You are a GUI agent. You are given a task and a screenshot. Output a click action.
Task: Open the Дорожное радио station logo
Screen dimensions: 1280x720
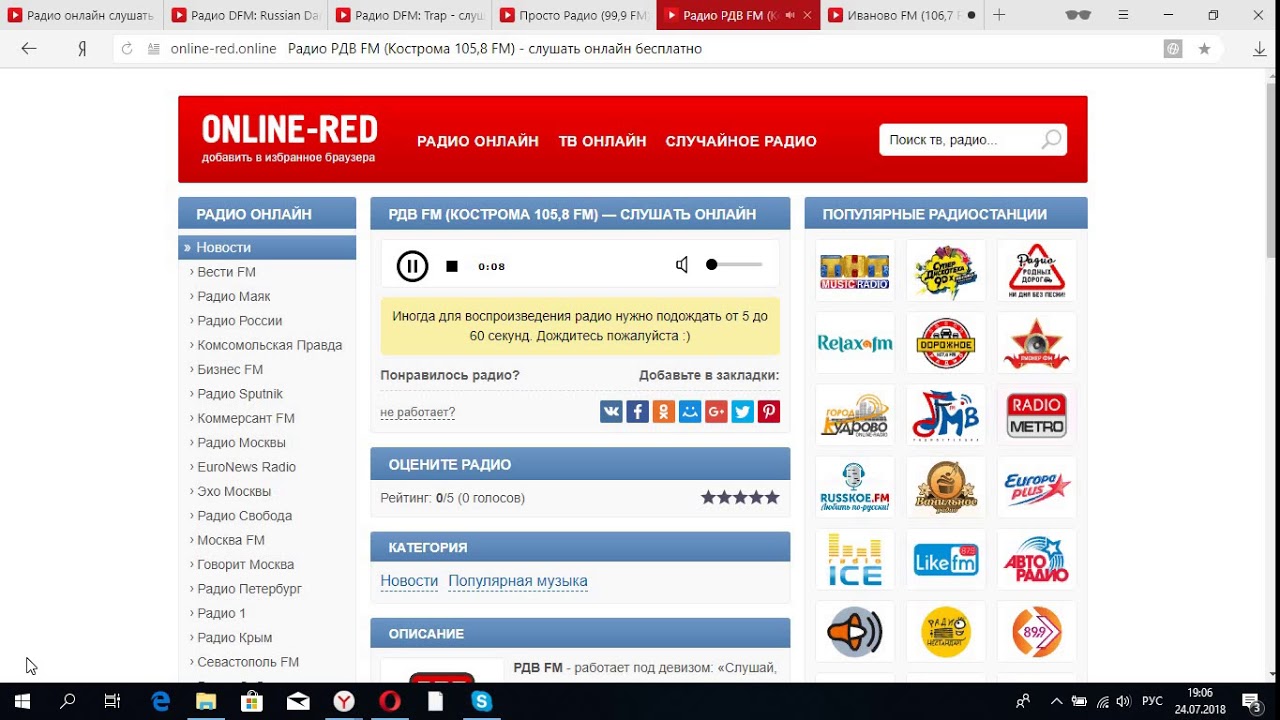click(x=946, y=343)
